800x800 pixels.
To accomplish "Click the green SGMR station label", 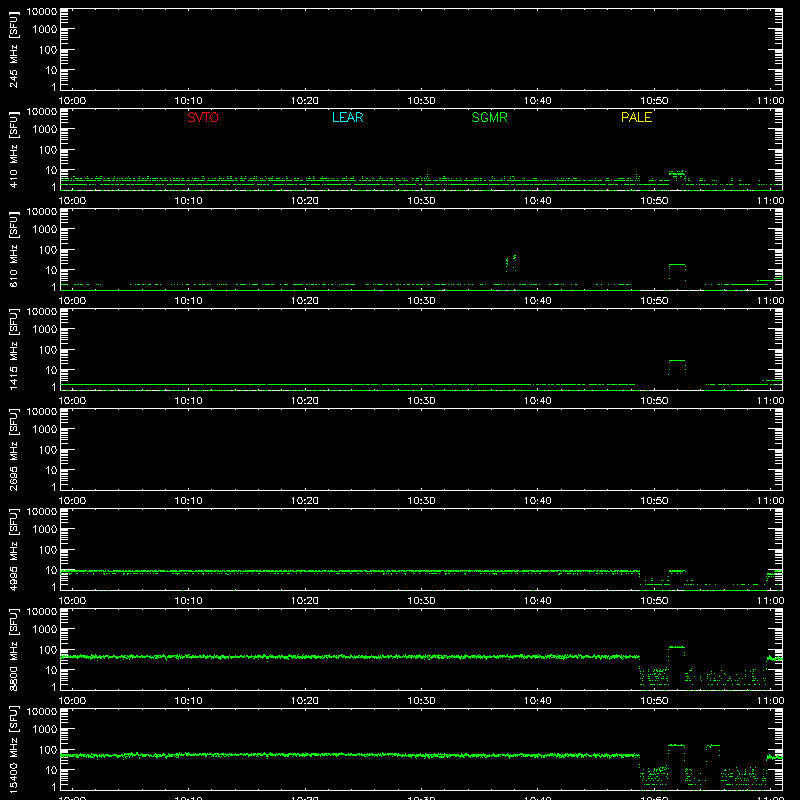I will tap(489, 117).
